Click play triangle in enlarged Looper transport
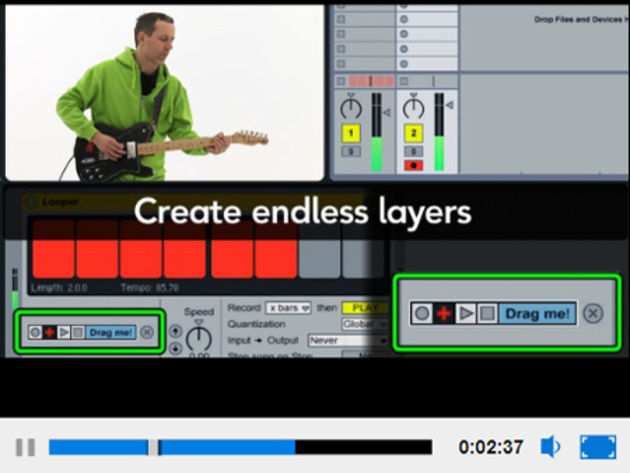 click(x=465, y=313)
